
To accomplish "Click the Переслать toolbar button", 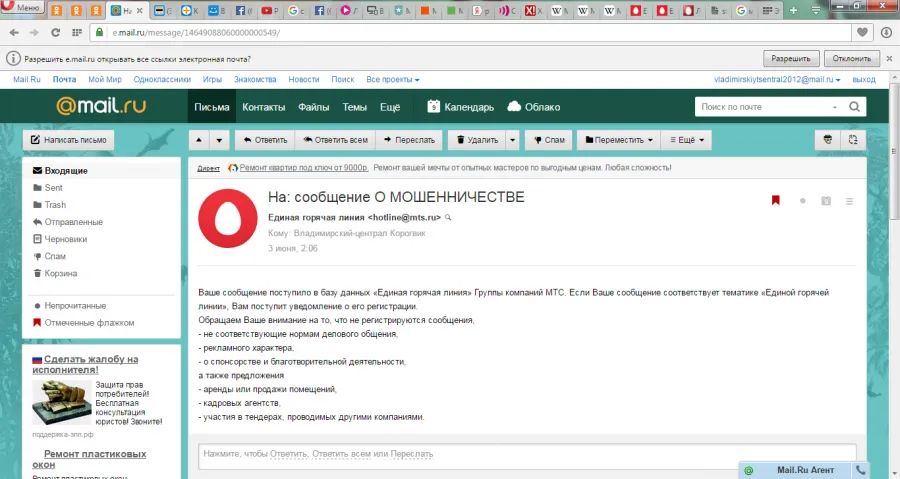I will click(409, 140).
